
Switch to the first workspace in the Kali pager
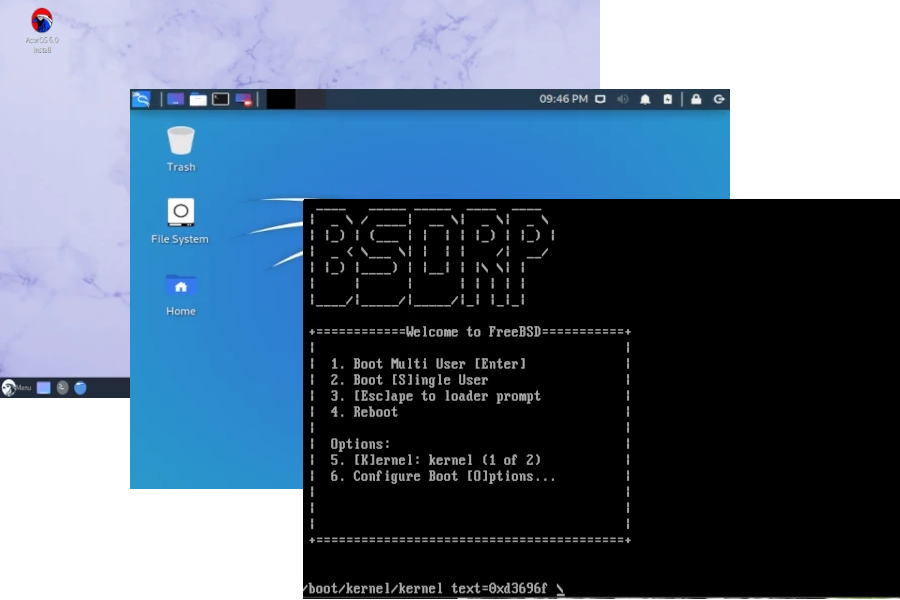(x=281, y=99)
